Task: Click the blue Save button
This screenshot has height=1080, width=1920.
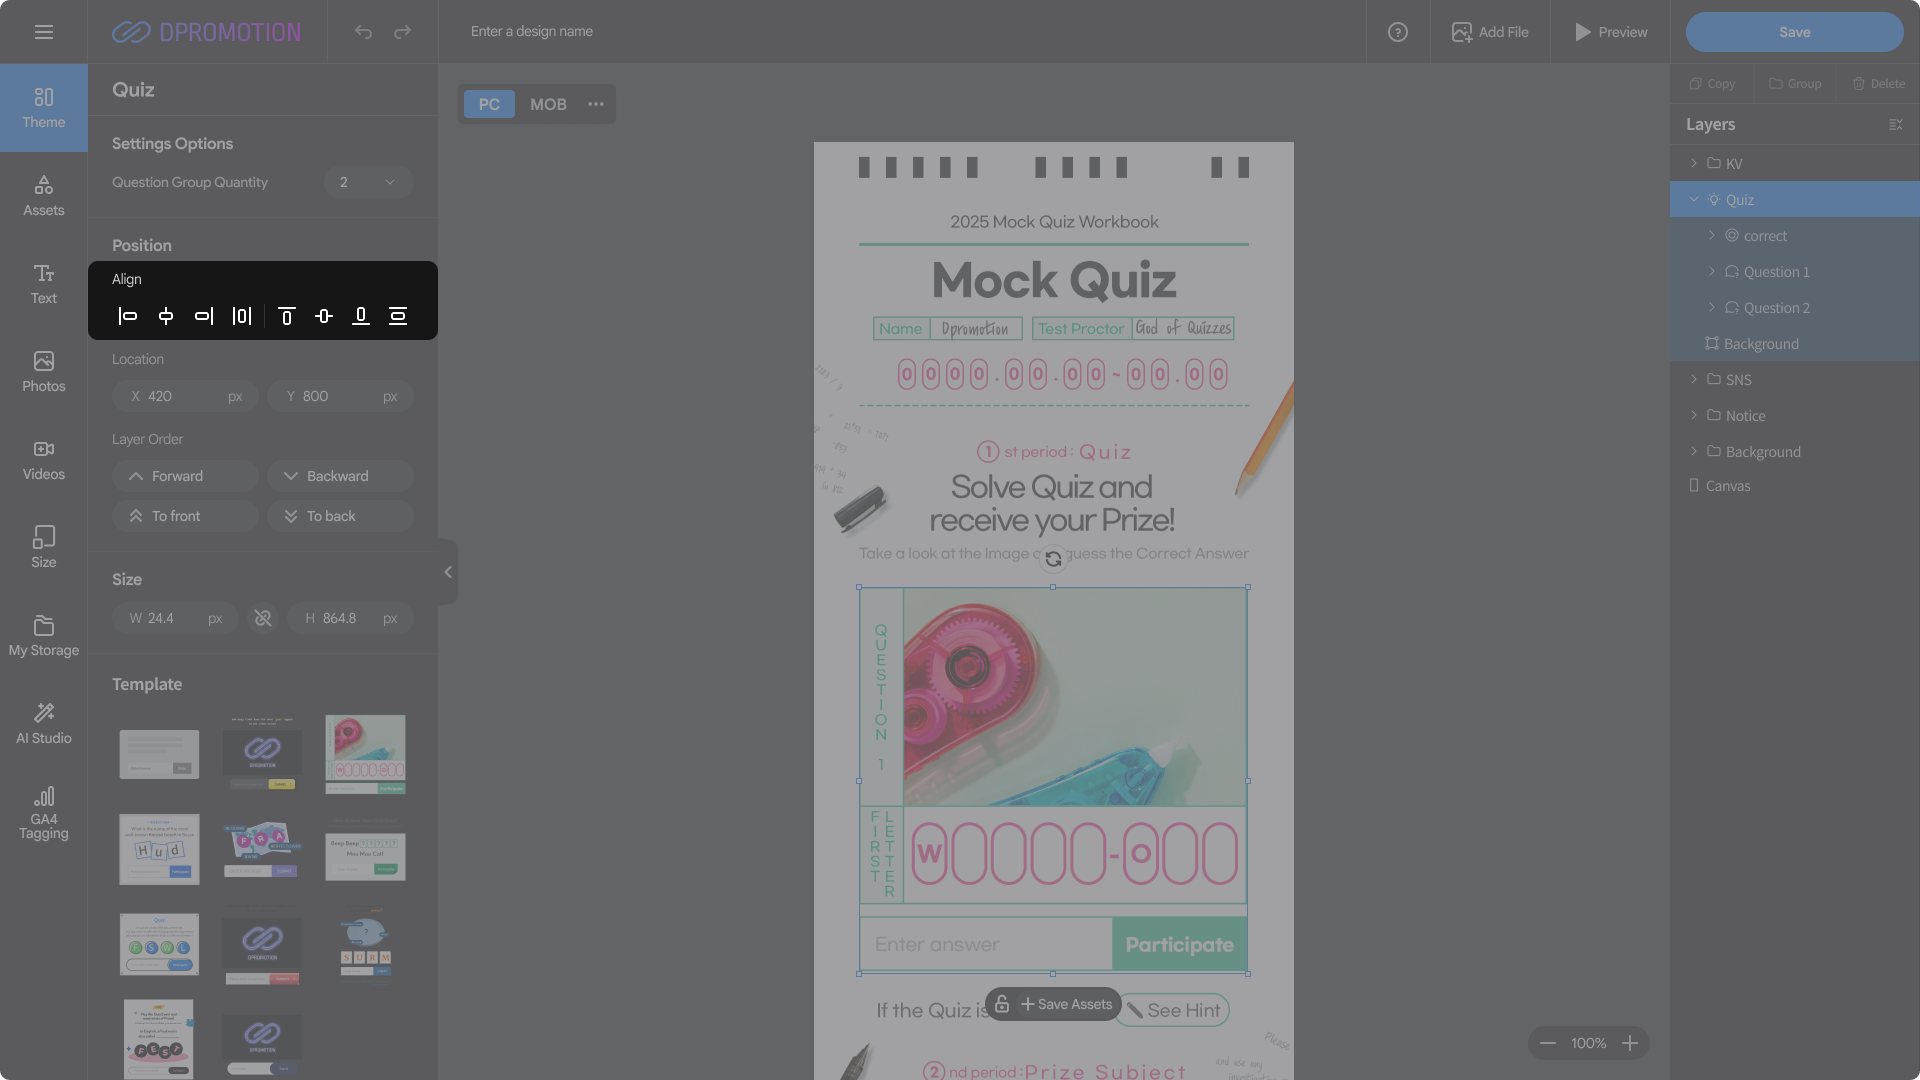Action: pos(1794,32)
